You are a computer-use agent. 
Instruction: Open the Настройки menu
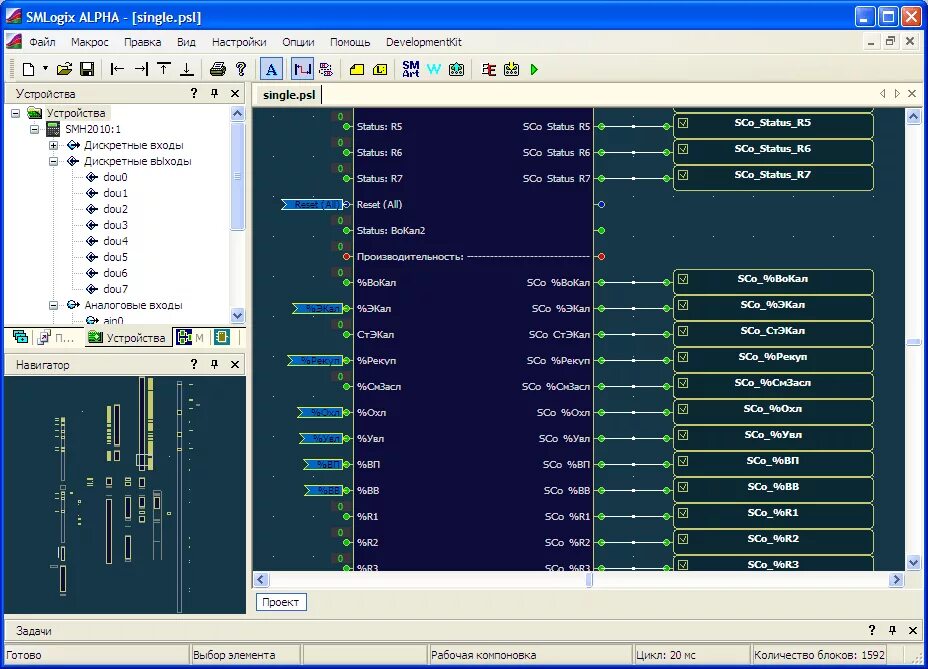[239, 42]
